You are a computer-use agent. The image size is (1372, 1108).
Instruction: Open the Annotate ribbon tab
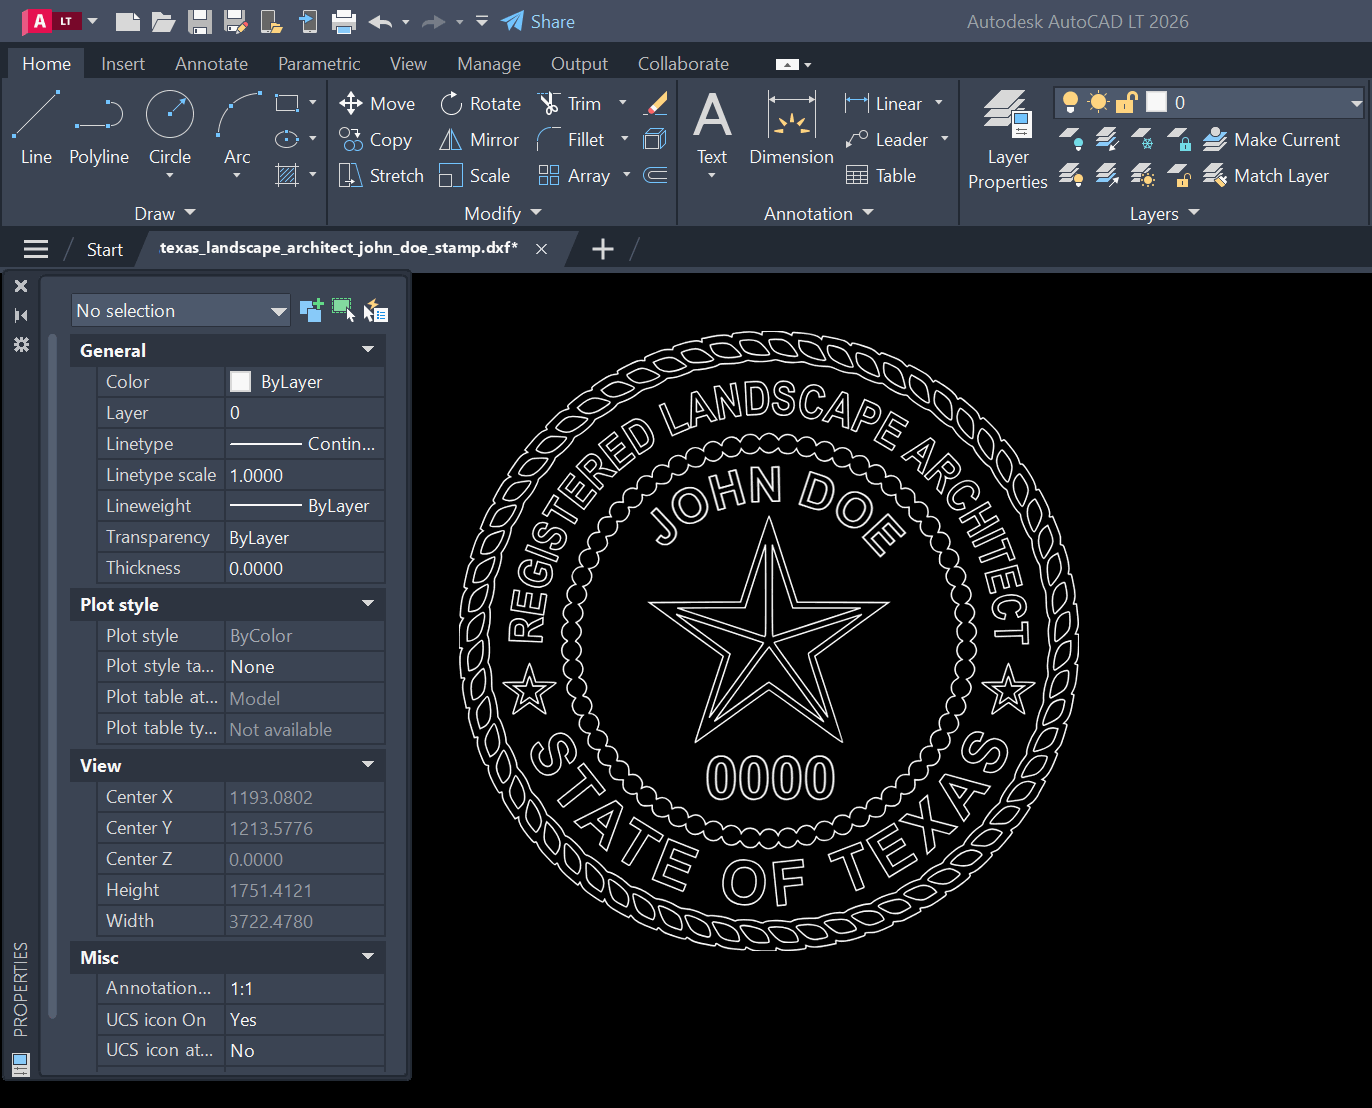click(x=211, y=63)
